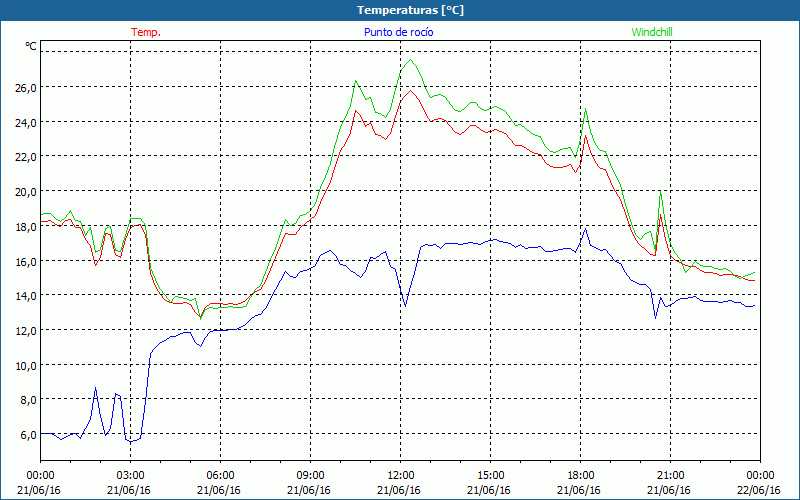
Task: Click the '15:00' time axis label
Action: pyautogui.click(x=490, y=475)
